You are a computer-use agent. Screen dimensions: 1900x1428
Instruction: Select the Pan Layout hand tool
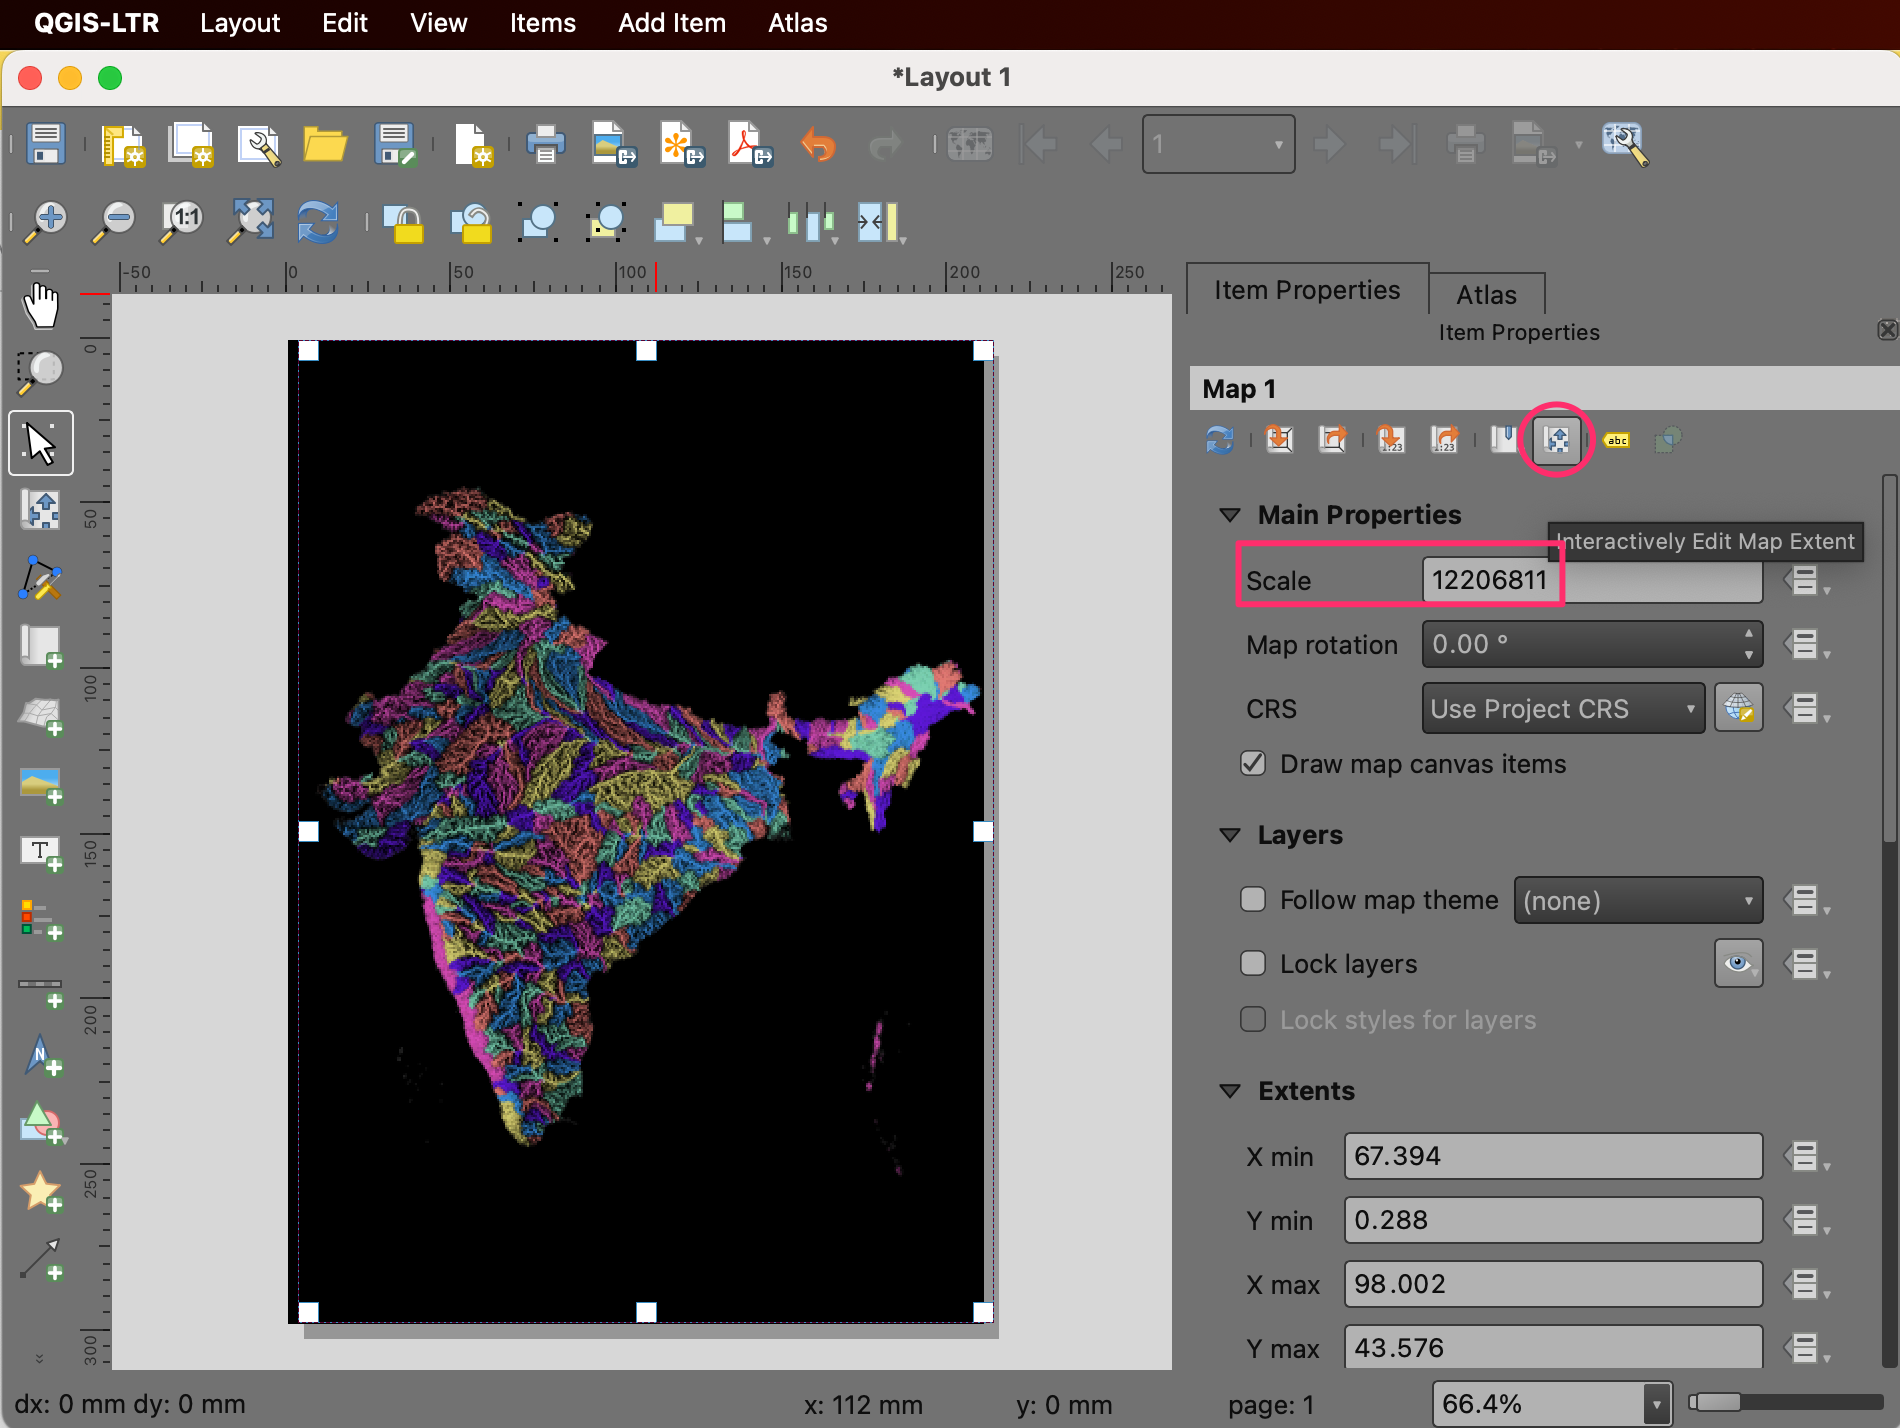[x=41, y=305]
